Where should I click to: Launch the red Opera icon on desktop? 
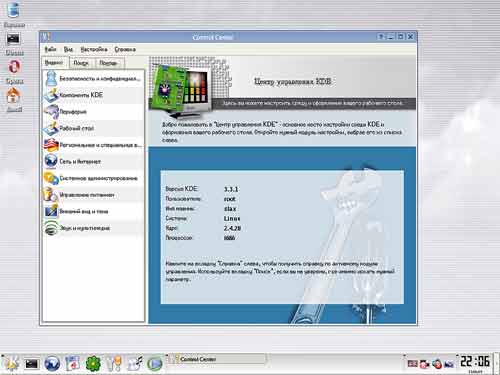(14, 67)
